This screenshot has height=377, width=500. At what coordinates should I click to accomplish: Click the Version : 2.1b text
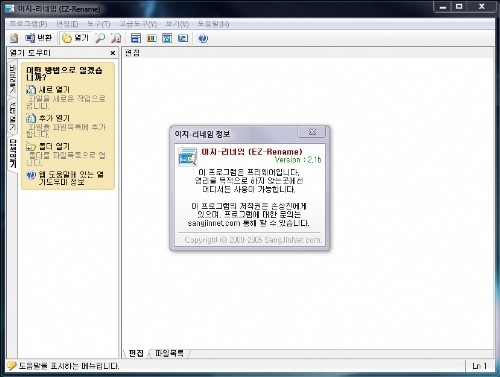click(x=298, y=160)
